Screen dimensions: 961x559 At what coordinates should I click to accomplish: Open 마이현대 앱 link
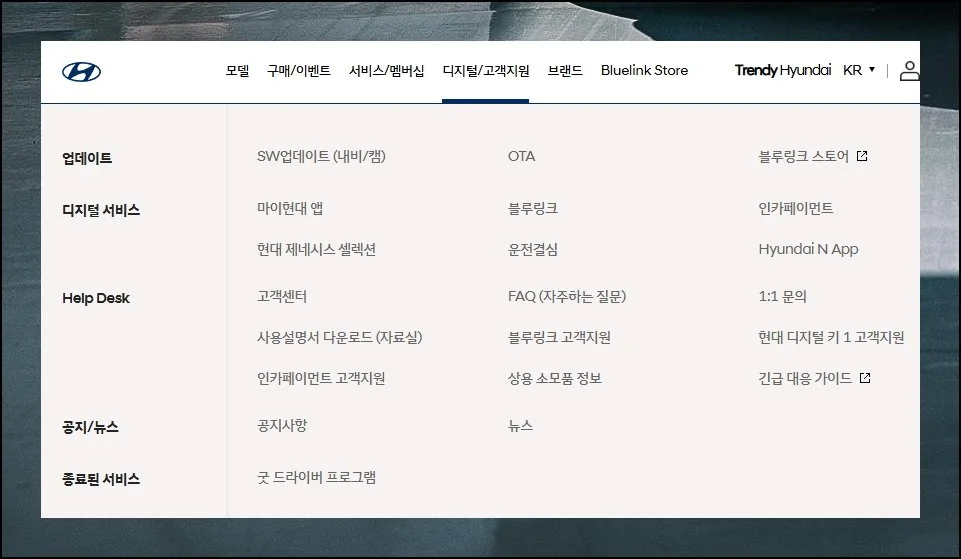[x=290, y=208]
